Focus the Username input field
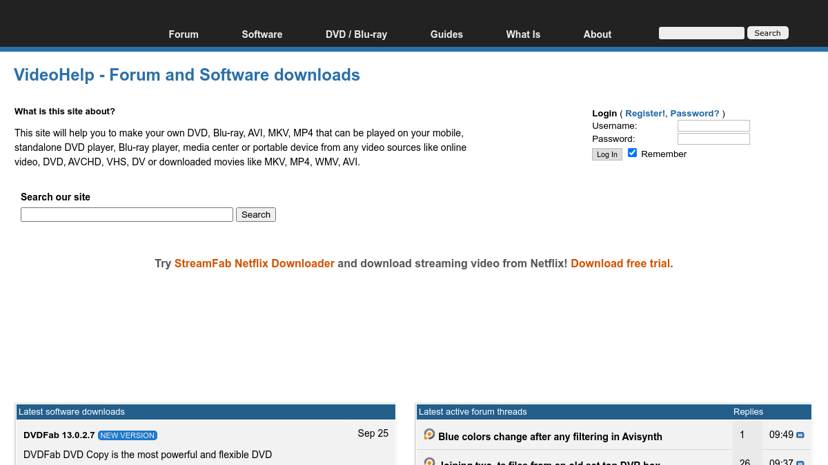828x465 pixels. (x=713, y=126)
